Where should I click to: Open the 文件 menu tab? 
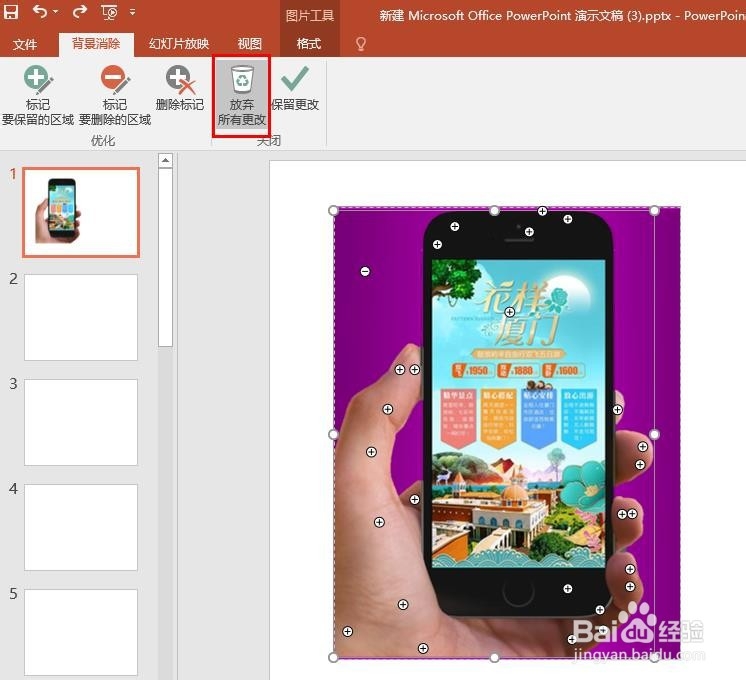tap(25, 44)
